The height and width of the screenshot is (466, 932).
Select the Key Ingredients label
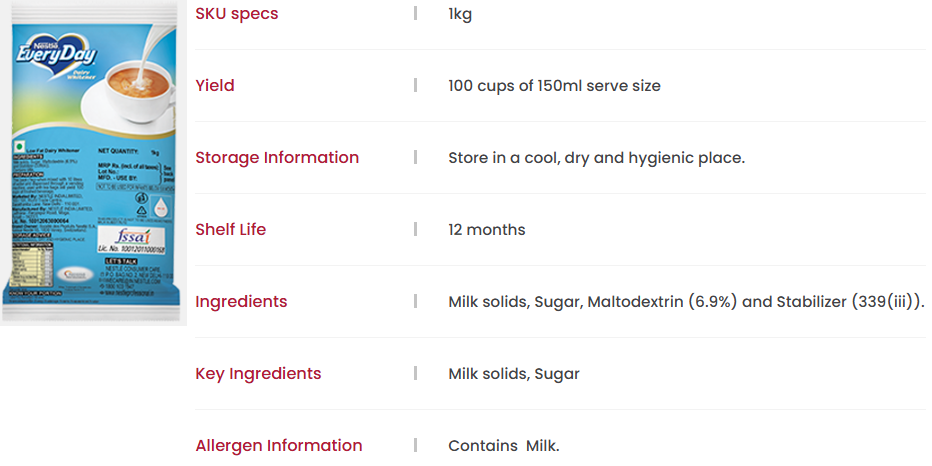pos(259,373)
